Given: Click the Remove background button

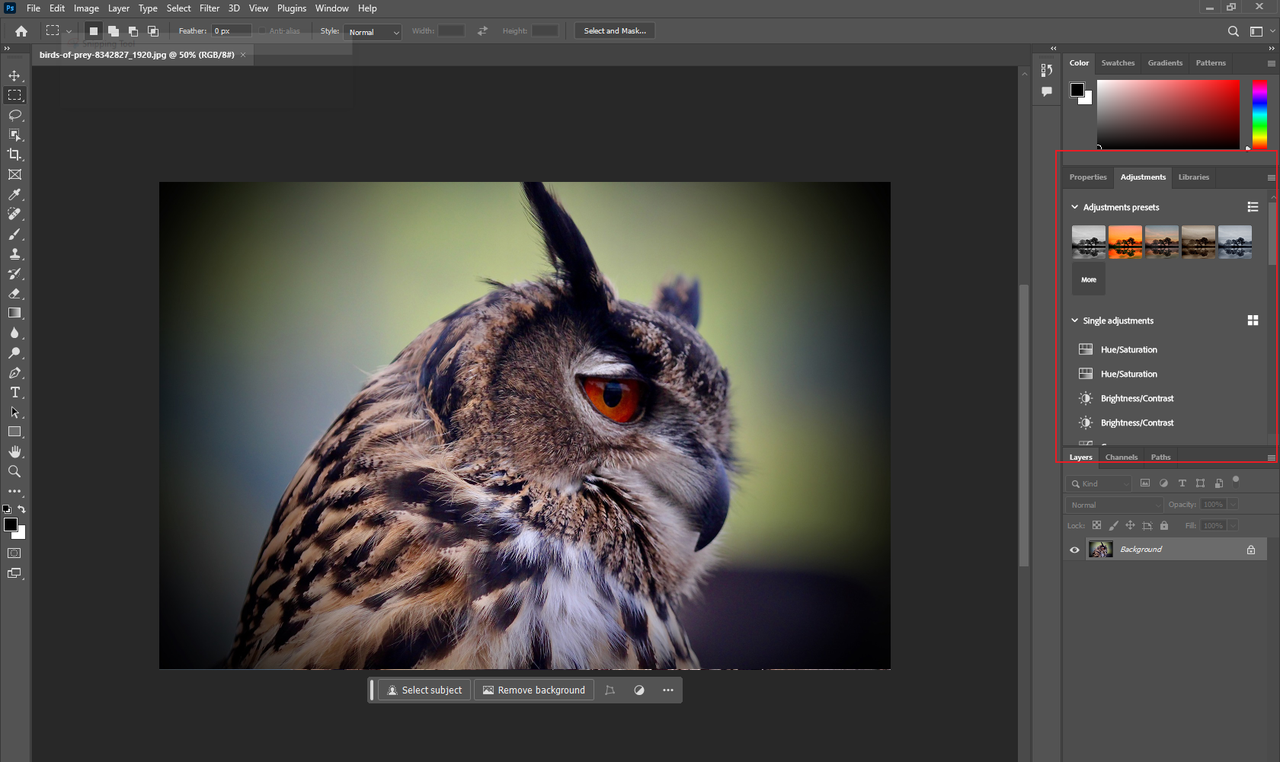Looking at the screenshot, I should [533, 690].
